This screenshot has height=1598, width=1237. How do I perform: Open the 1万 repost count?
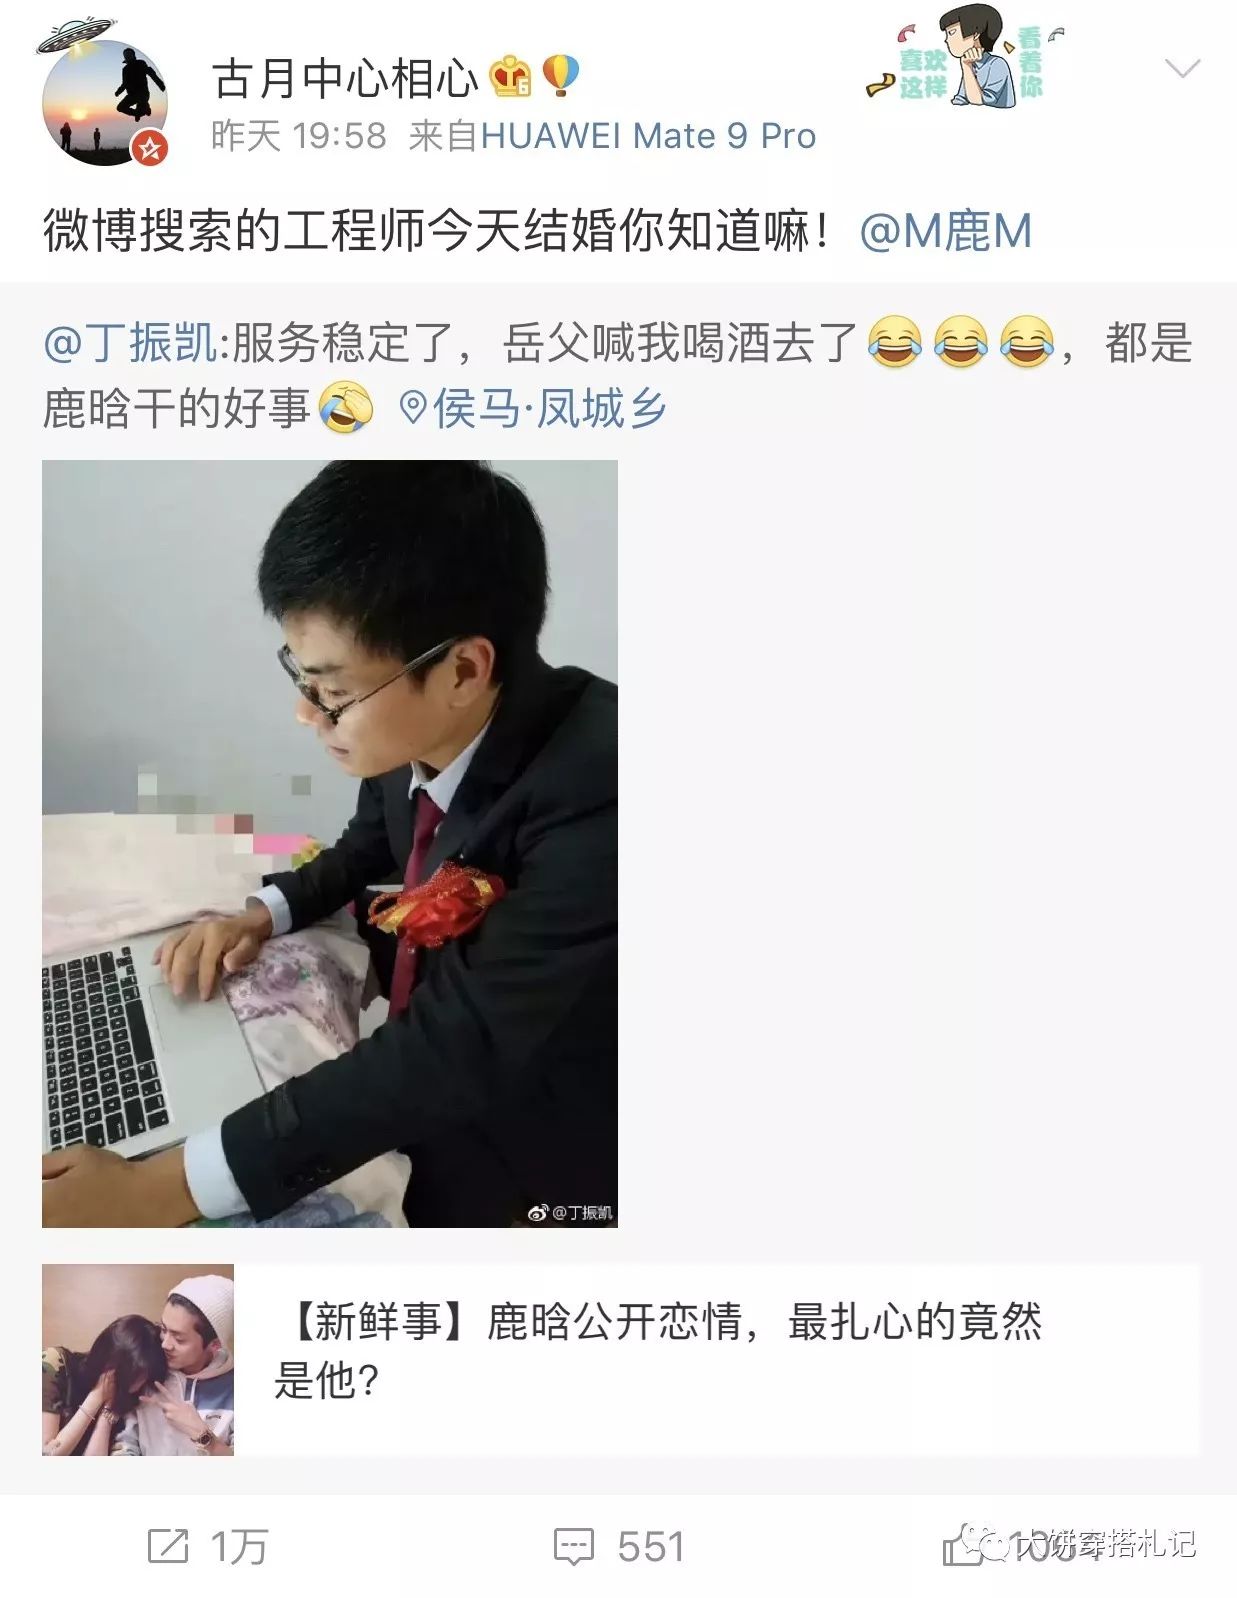239,1547
